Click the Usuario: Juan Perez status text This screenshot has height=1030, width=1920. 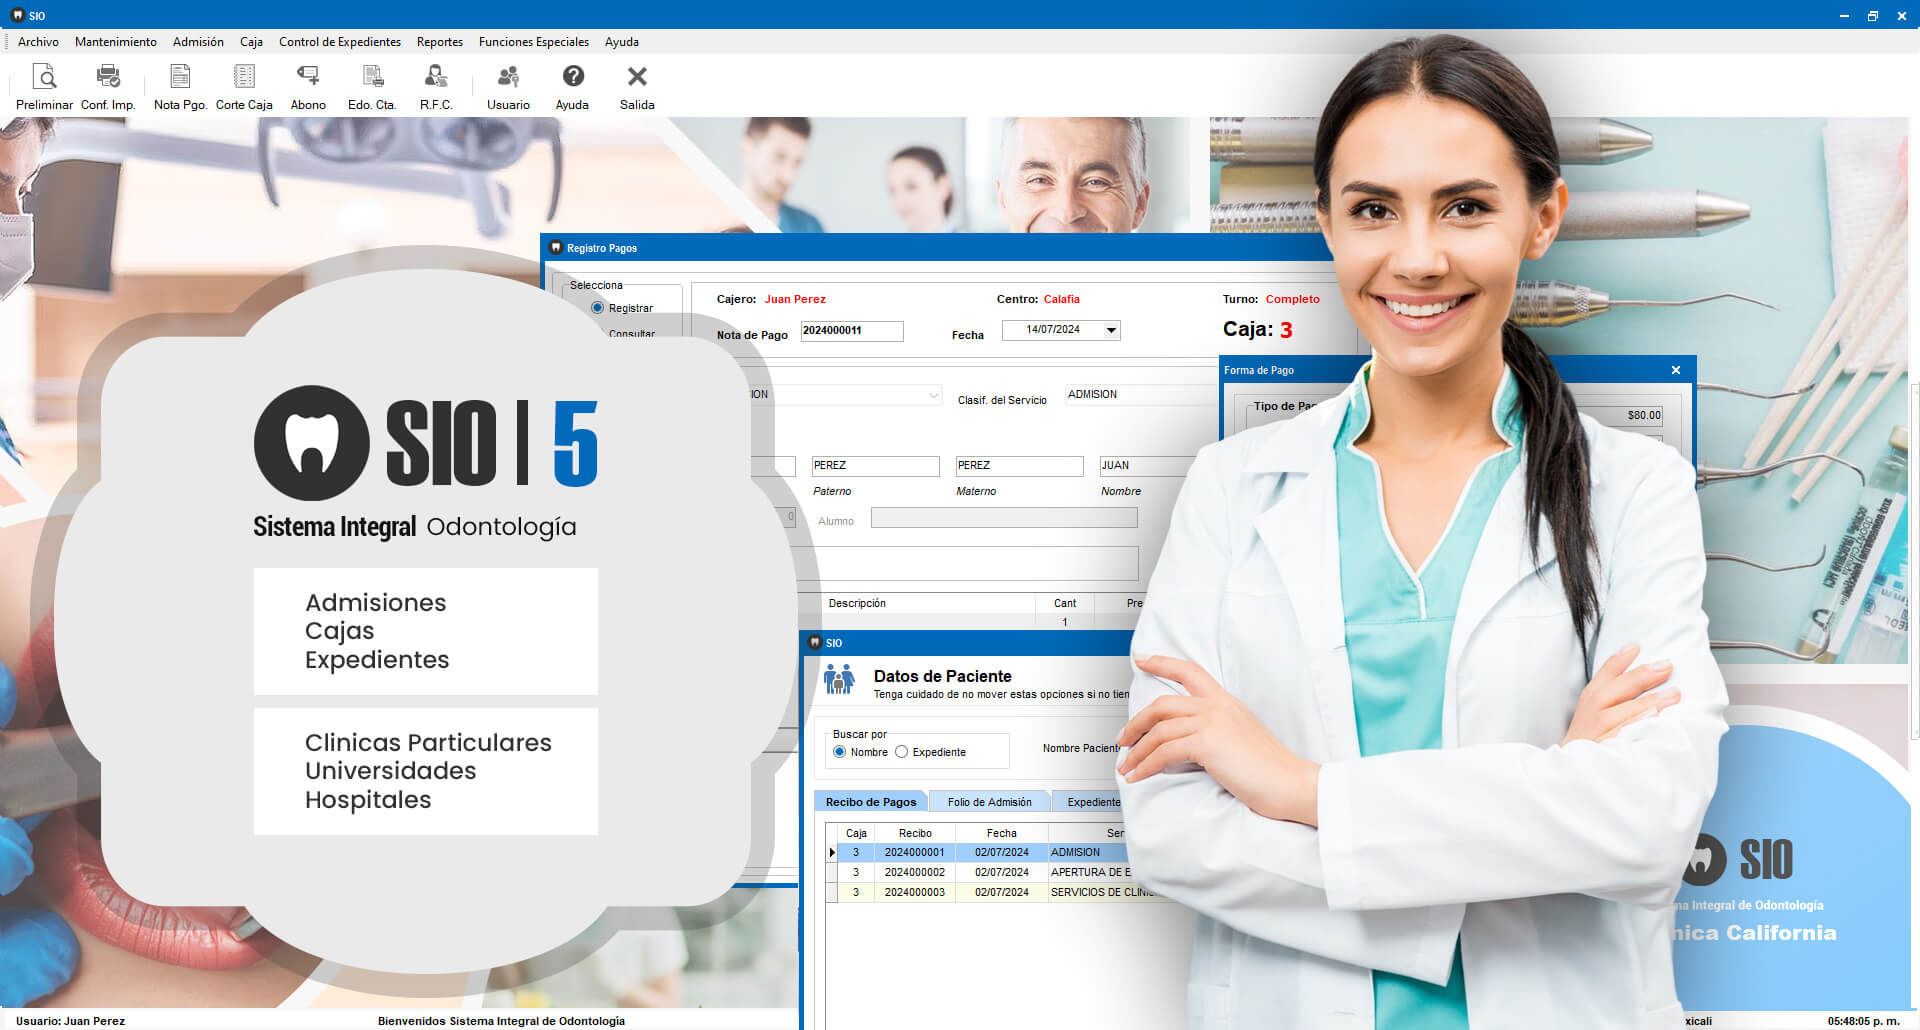(70, 1021)
